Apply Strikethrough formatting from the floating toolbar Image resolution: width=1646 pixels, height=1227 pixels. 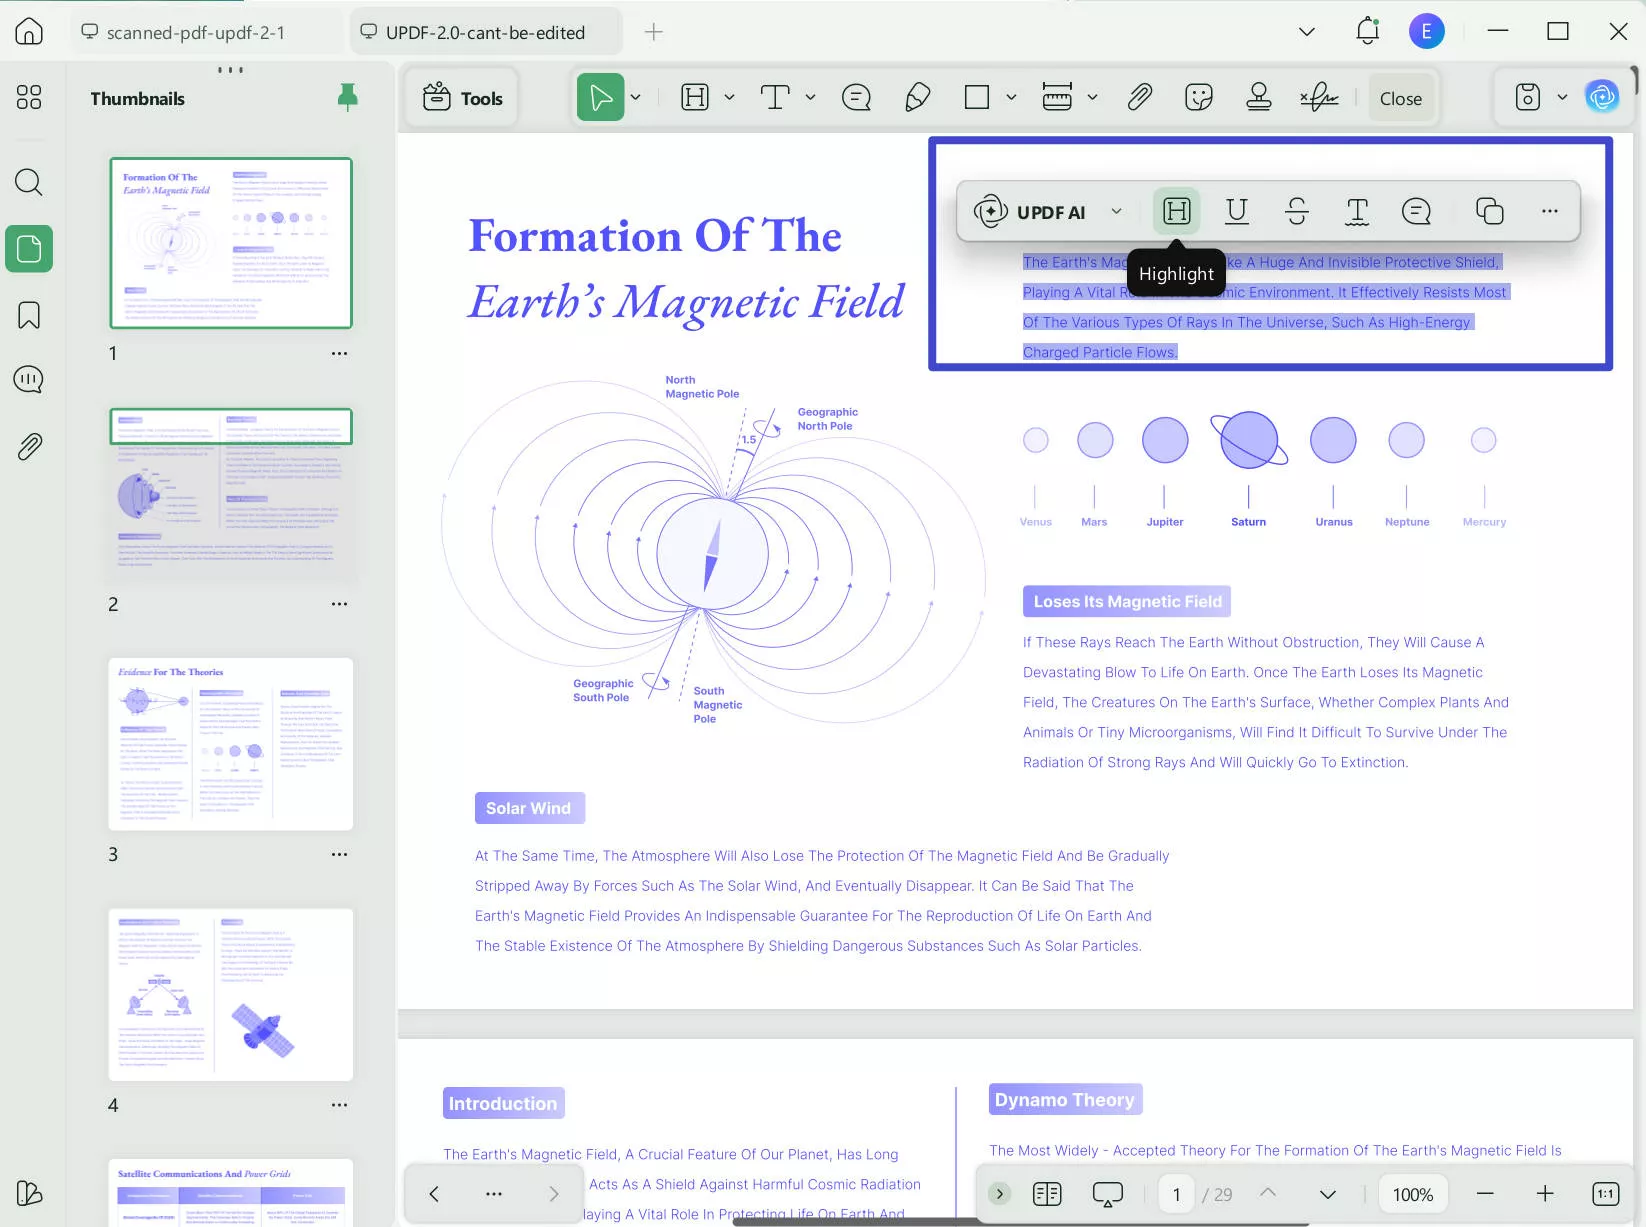point(1296,211)
